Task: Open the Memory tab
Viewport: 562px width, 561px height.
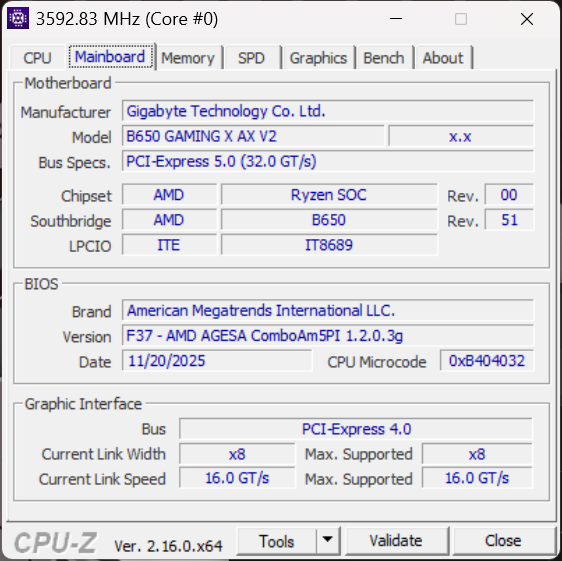Action: pos(188,58)
